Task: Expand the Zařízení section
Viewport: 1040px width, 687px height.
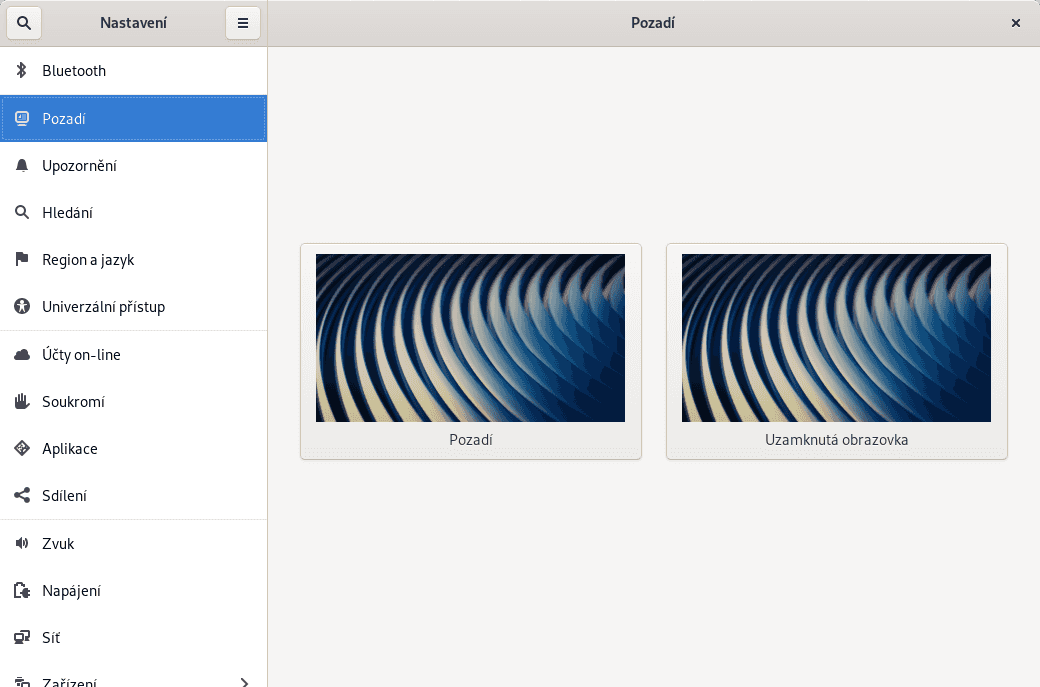Action: click(x=133, y=680)
